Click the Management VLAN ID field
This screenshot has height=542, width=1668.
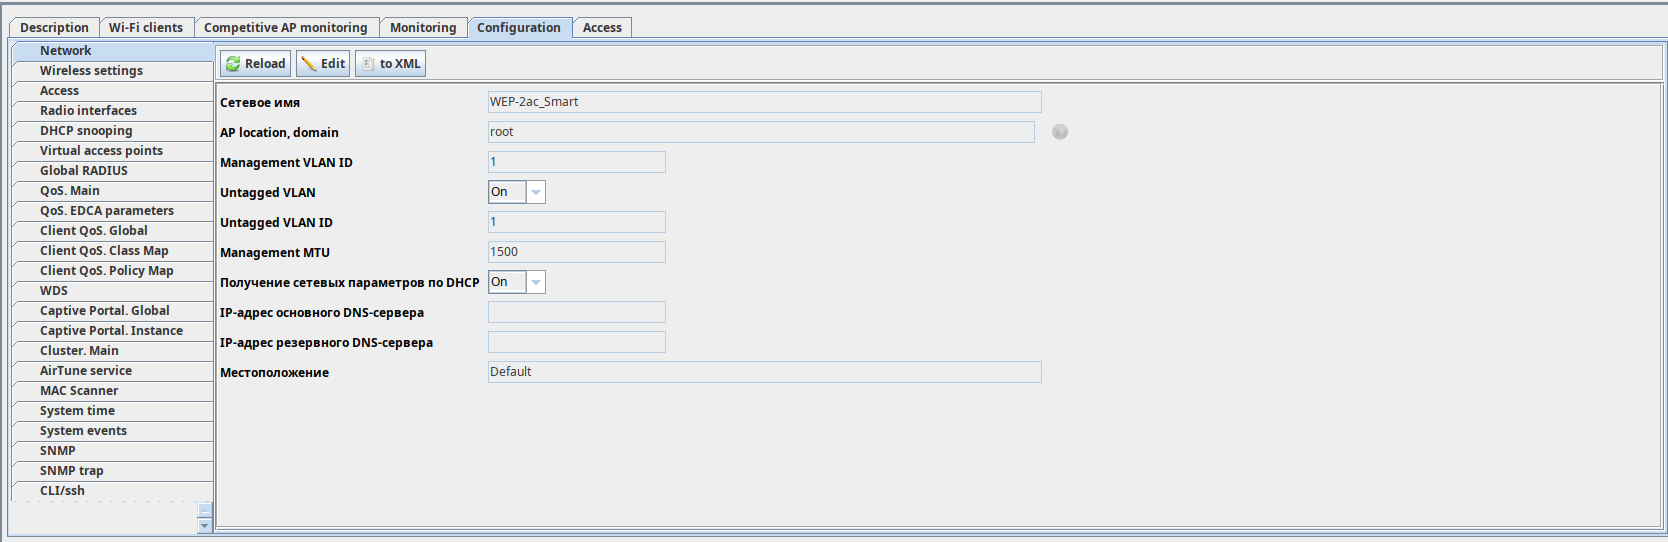576,162
